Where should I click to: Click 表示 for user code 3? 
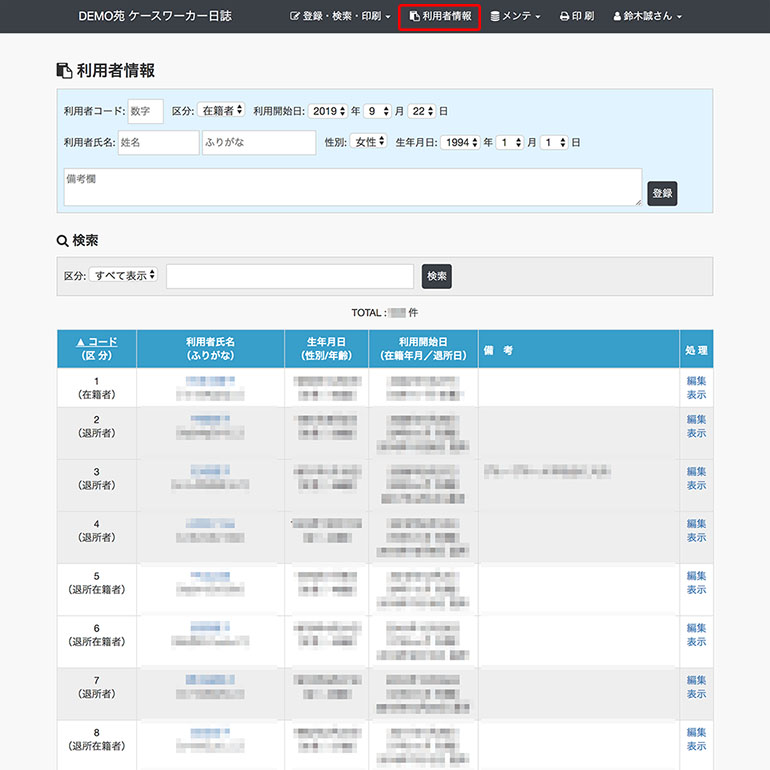[696, 485]
